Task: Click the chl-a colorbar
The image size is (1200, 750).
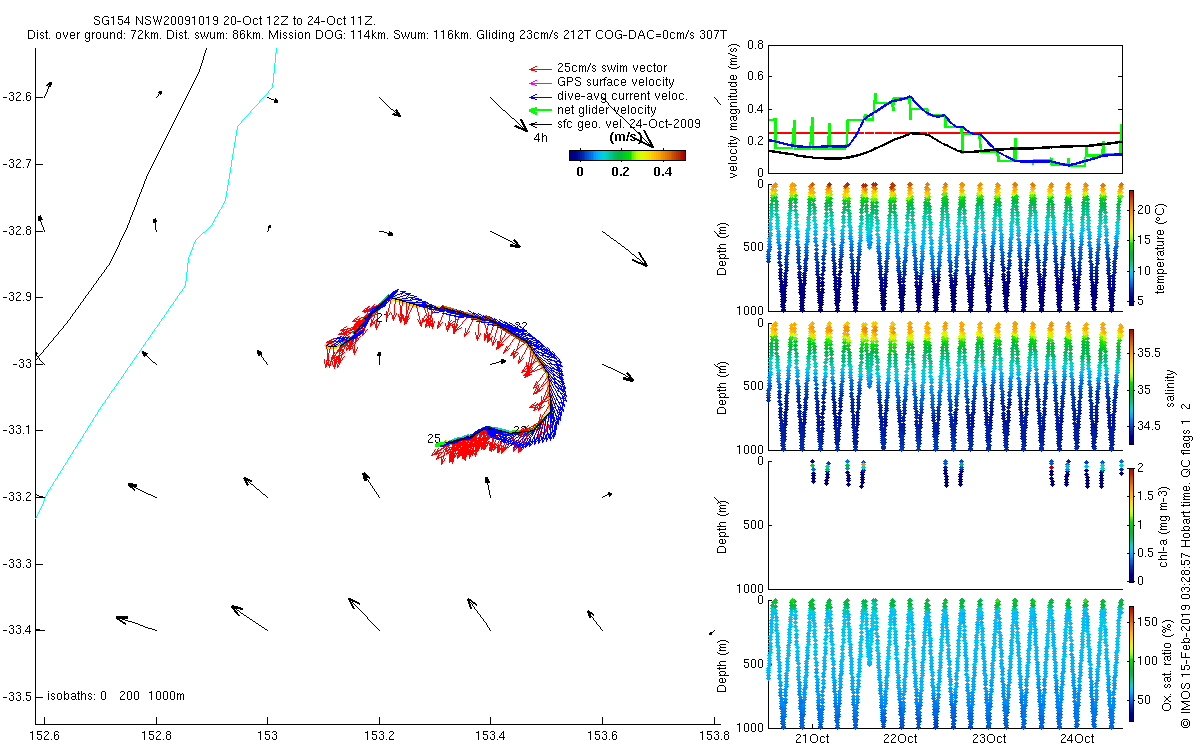Action: 1132,524
